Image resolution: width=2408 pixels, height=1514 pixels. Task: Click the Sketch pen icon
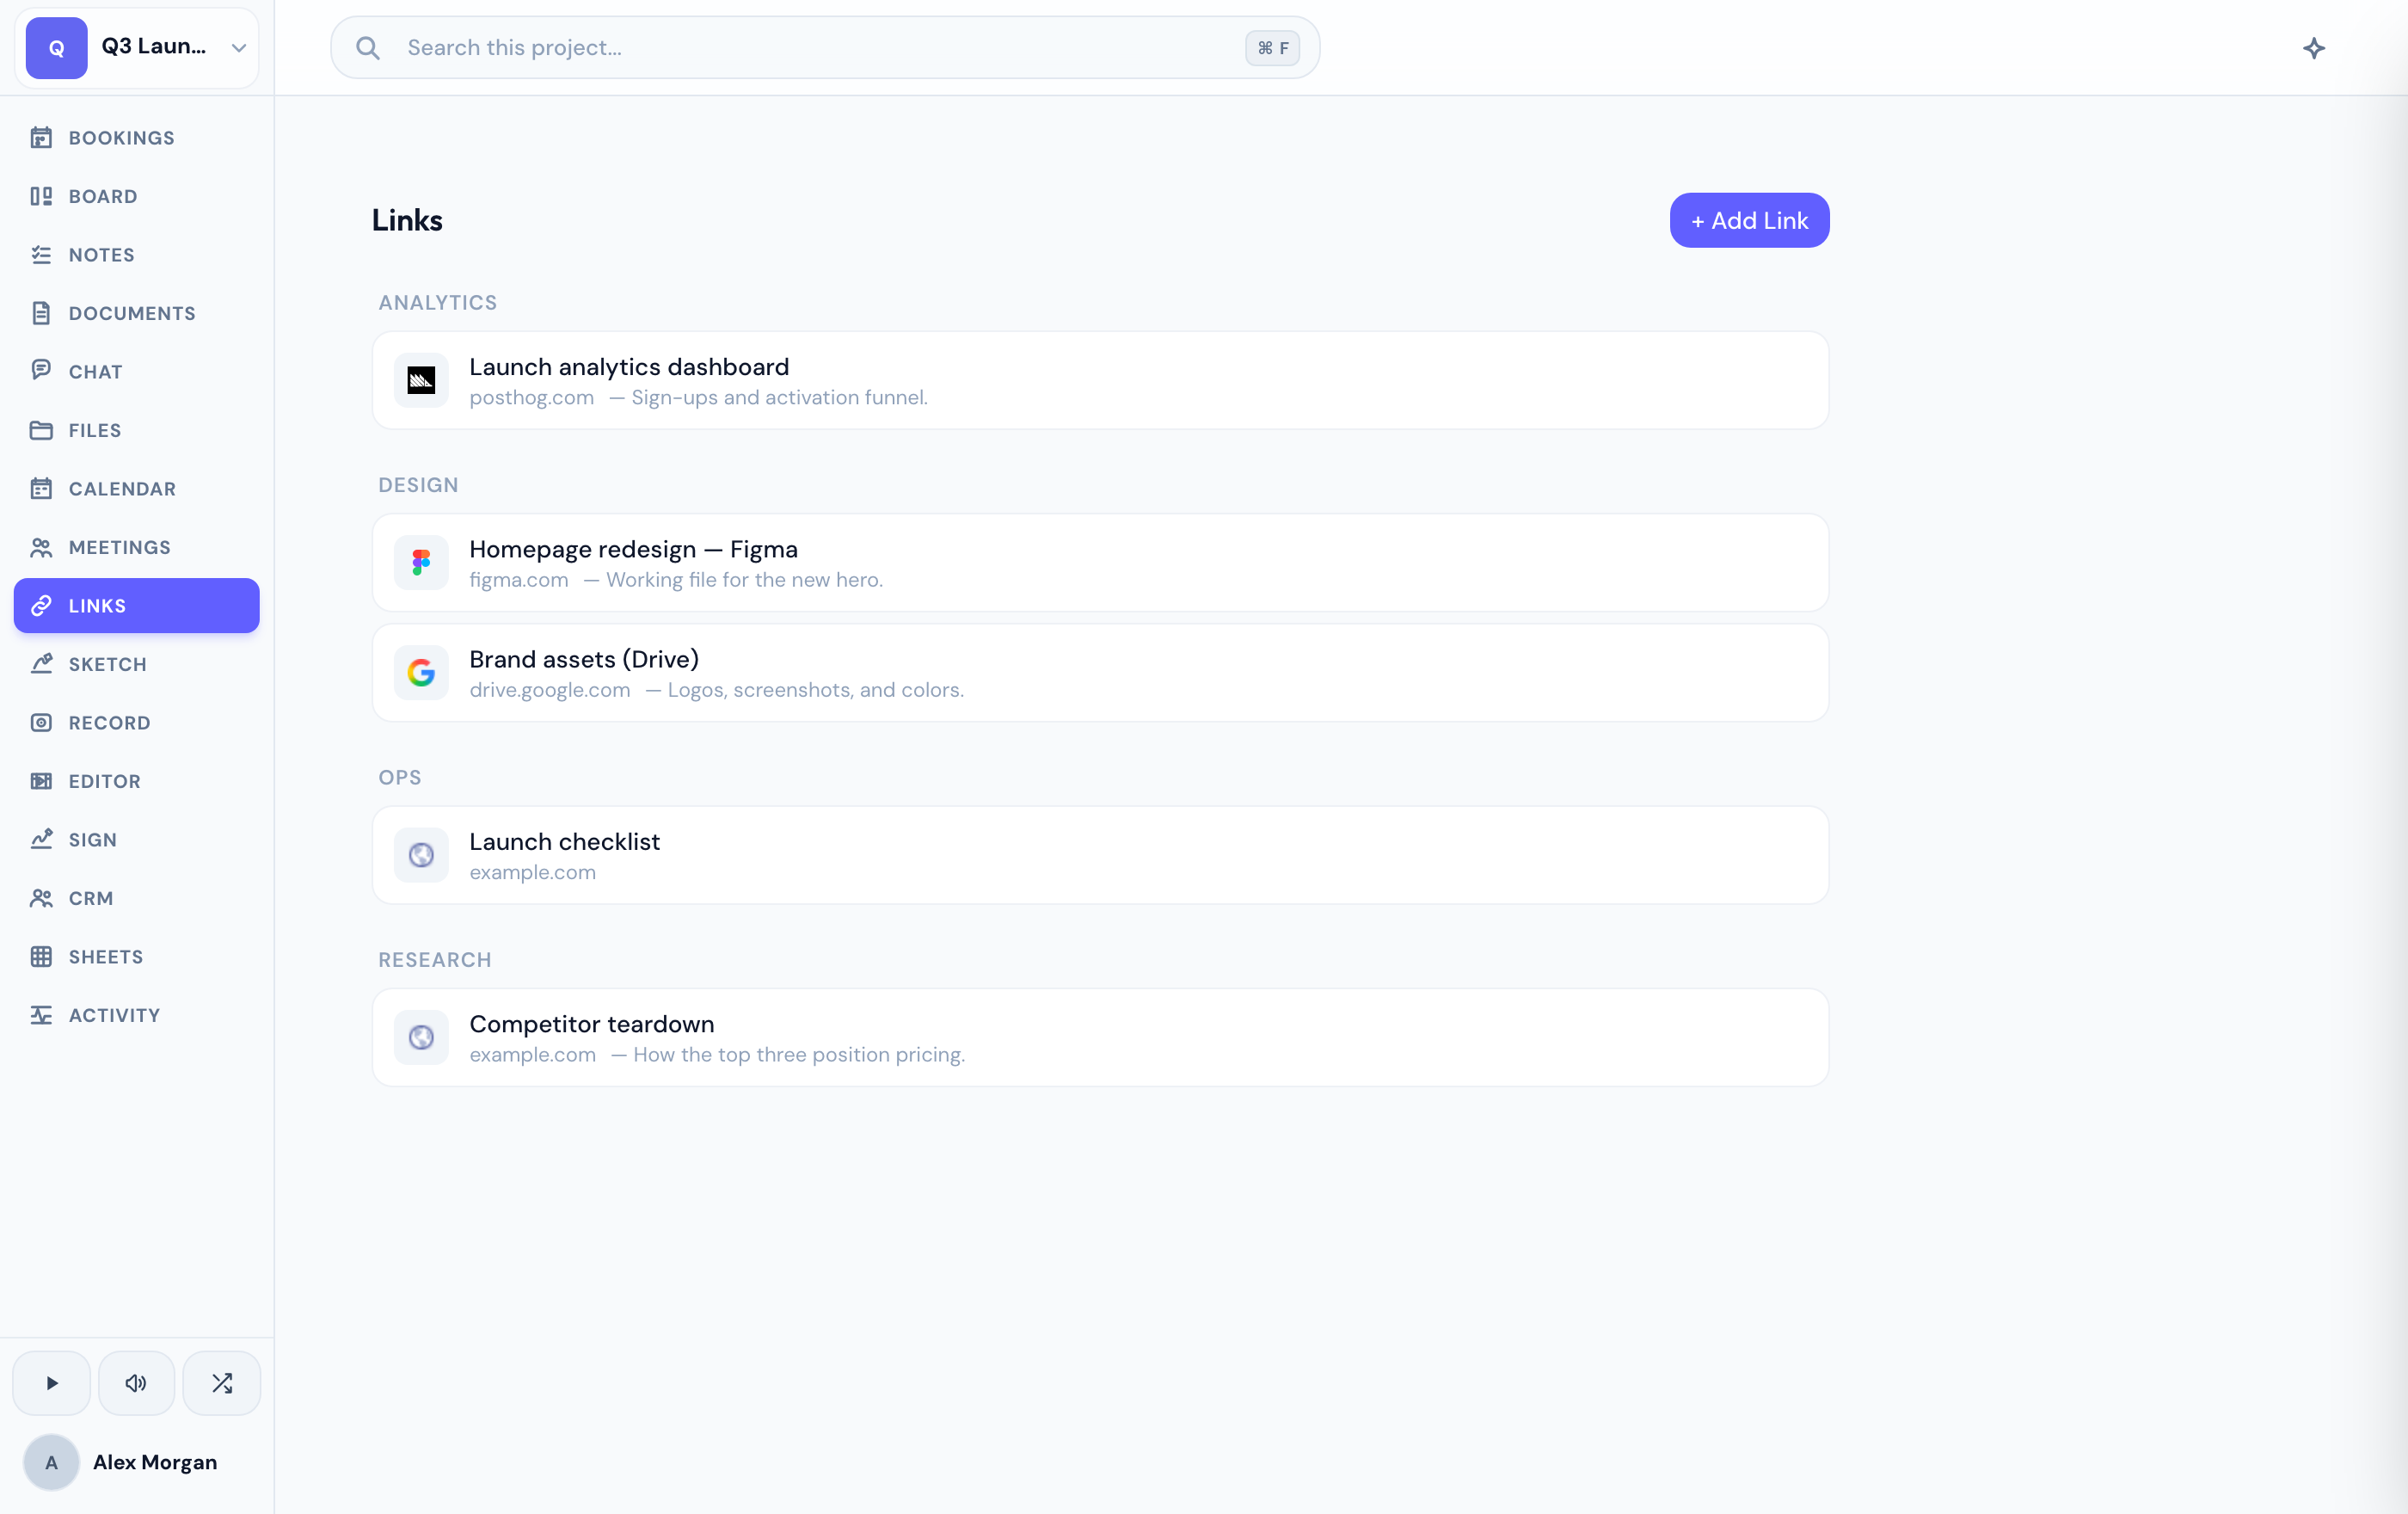[x=41, y=664]
